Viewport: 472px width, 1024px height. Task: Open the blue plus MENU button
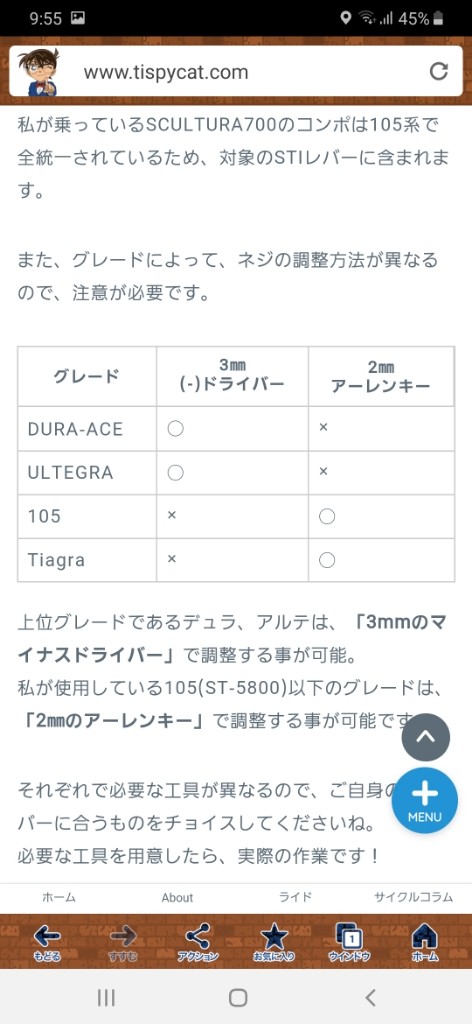pos(425,801)
